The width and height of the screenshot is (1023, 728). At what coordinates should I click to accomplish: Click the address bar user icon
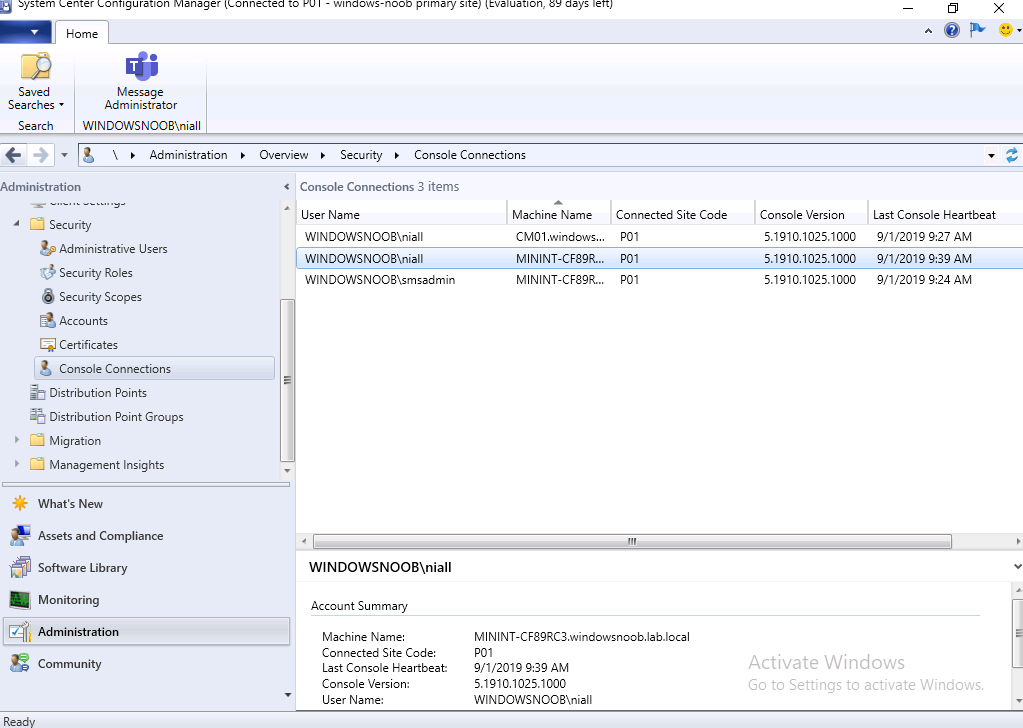click(89, 155)
